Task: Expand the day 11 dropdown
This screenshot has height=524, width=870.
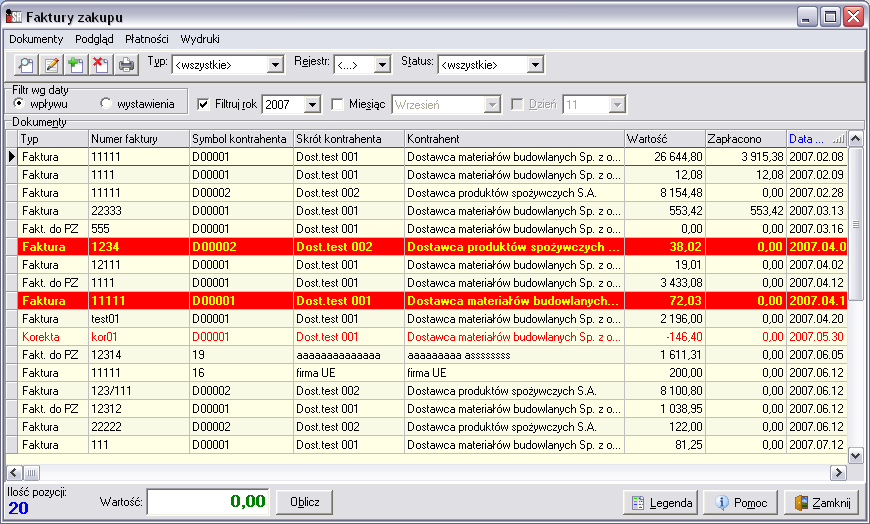Action: (617, 104)
